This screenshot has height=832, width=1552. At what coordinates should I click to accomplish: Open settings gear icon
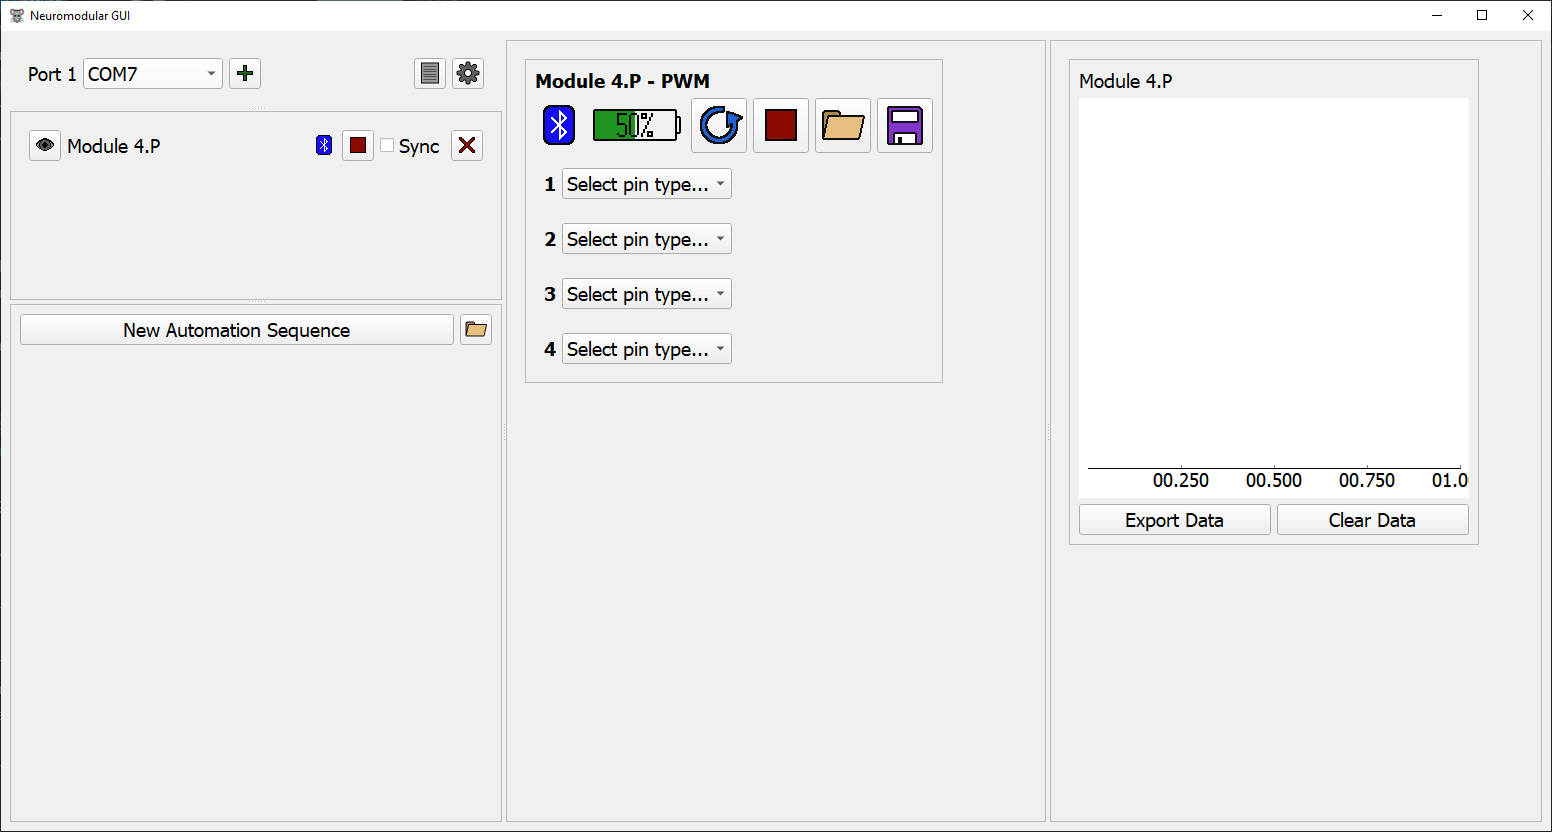click(x=468, y=73)
